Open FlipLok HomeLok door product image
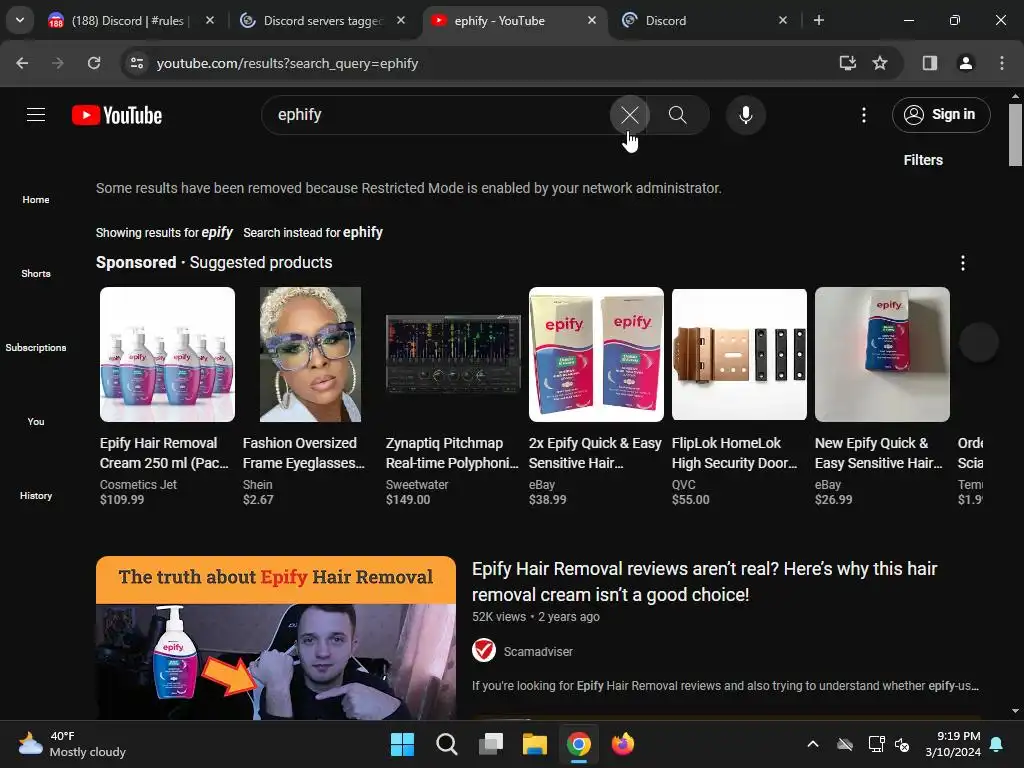The height and width of the screenshot is (768, 1024). (739, 355)
